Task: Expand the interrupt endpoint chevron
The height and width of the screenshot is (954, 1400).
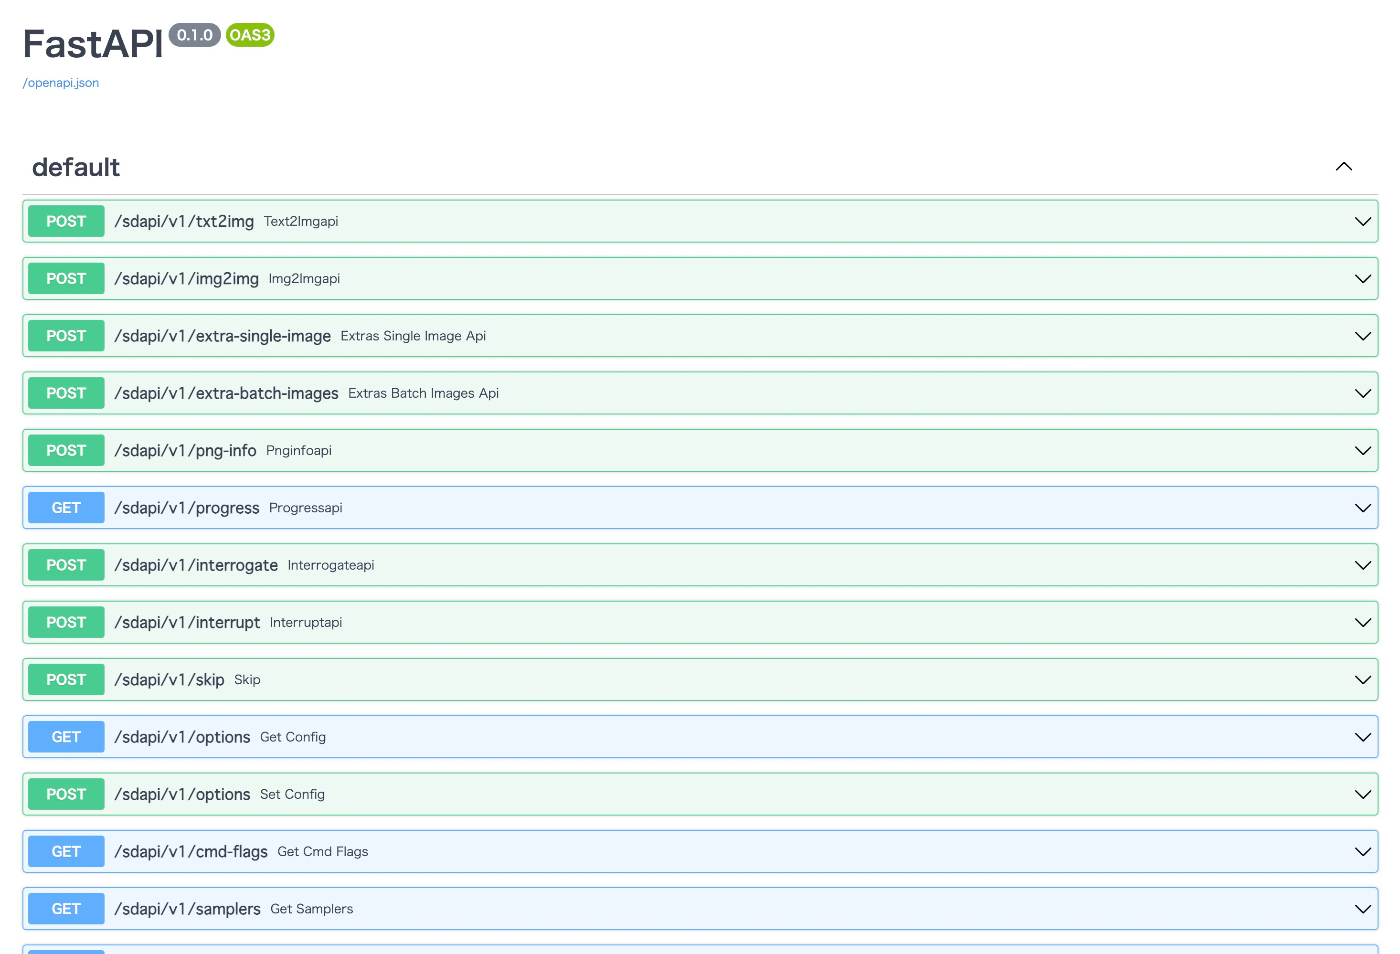Action: pyautogui.click(x=1362, y=622)
